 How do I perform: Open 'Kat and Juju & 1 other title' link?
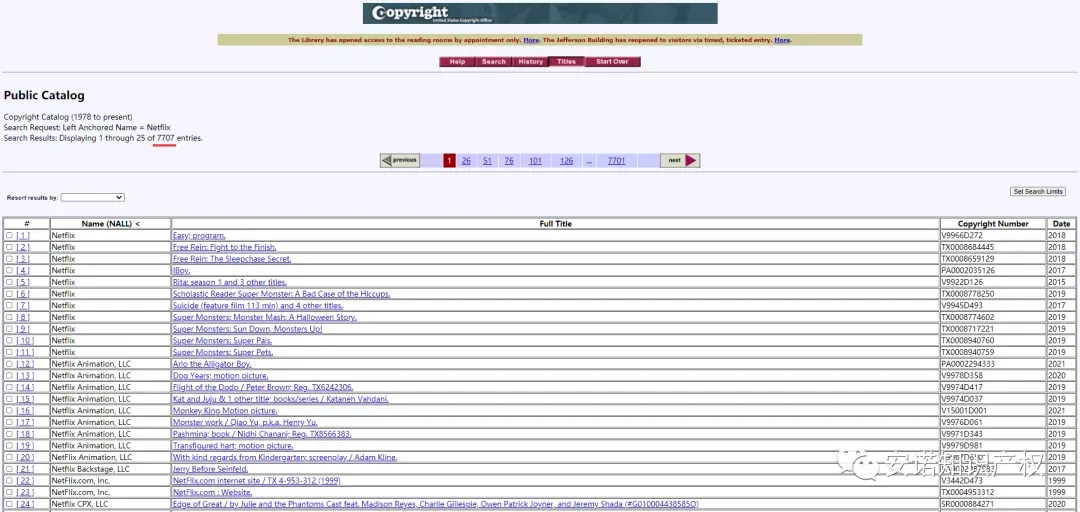tap(281, 399)
